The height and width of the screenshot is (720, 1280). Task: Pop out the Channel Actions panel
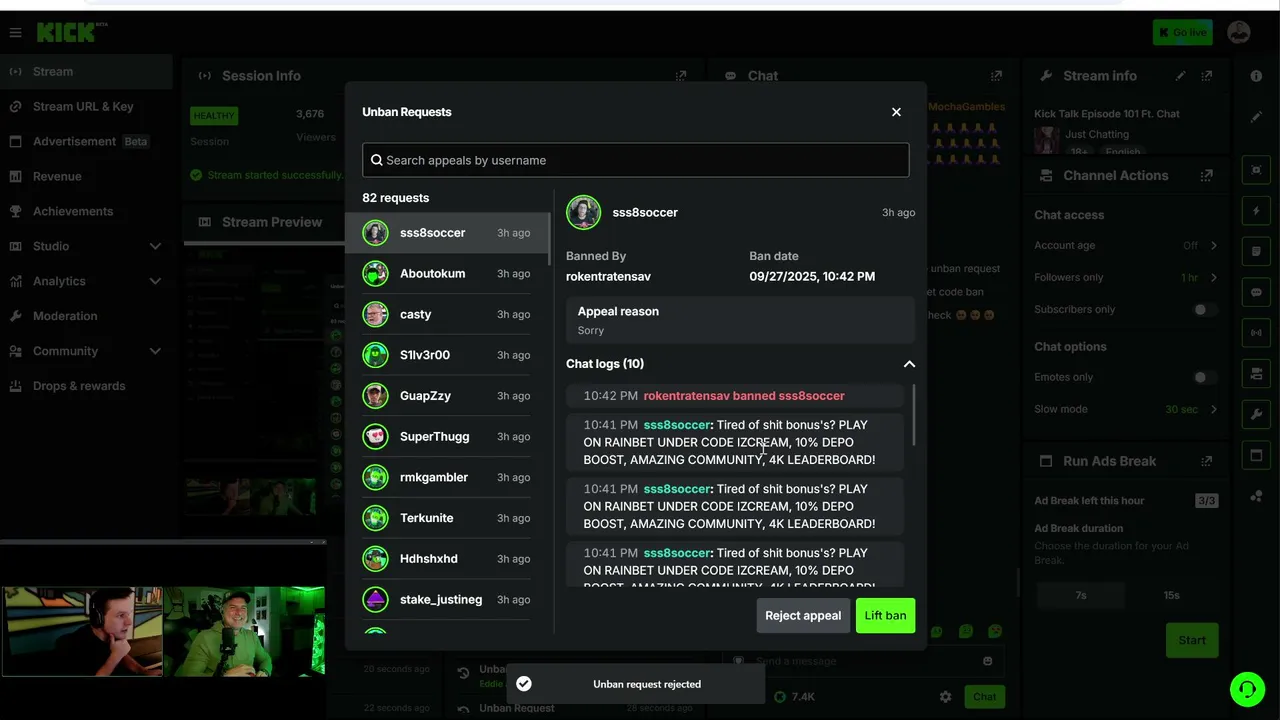pos(1207,176)
